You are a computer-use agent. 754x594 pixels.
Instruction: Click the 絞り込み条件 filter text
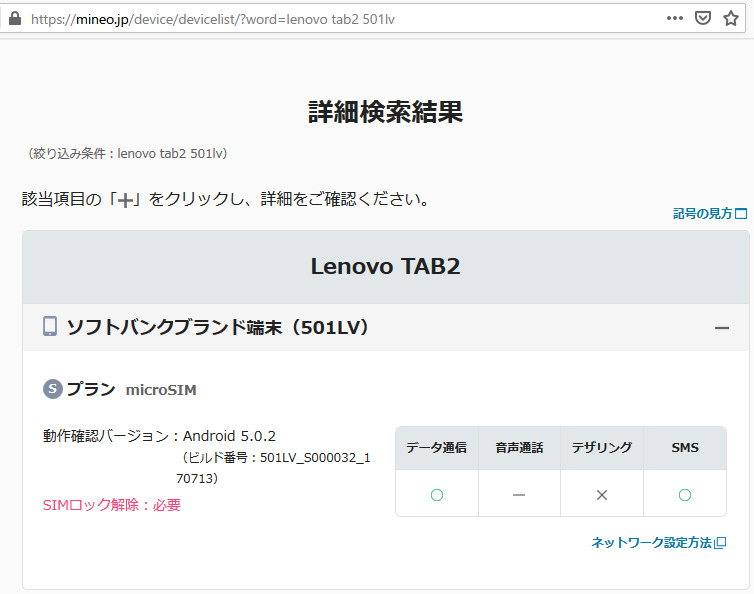pyautogui.click(x=126, y=153)
